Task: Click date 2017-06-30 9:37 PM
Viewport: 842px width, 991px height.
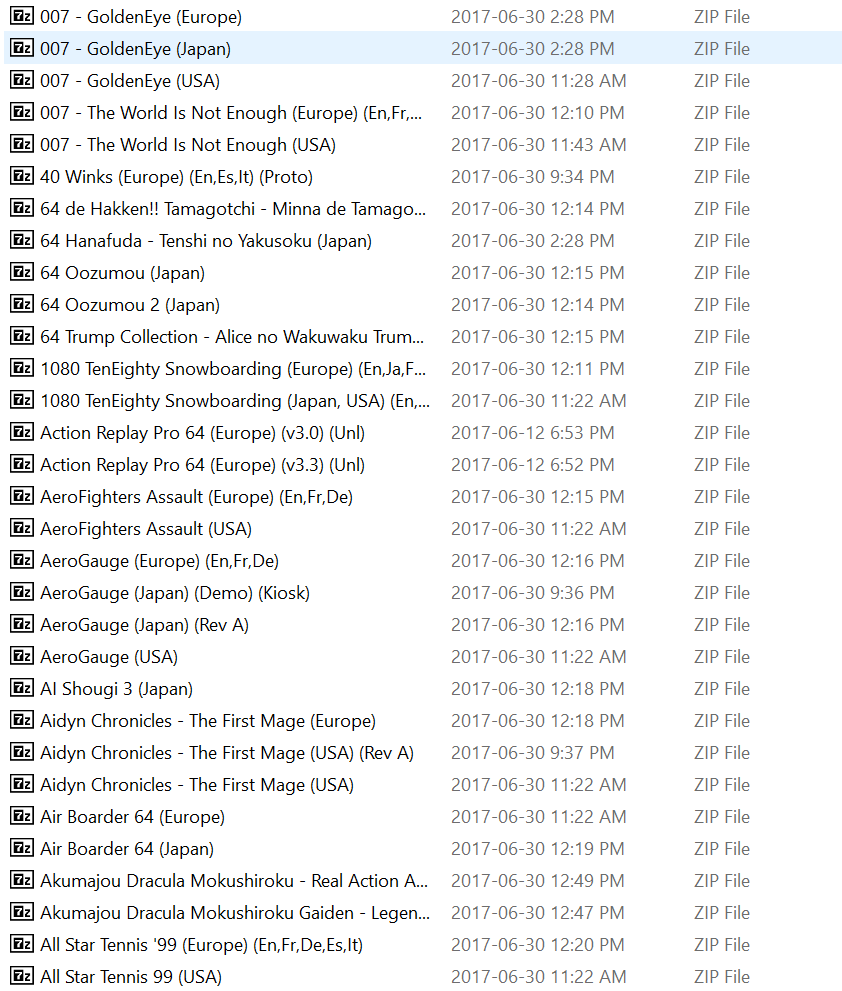Action: click(532, 753)
